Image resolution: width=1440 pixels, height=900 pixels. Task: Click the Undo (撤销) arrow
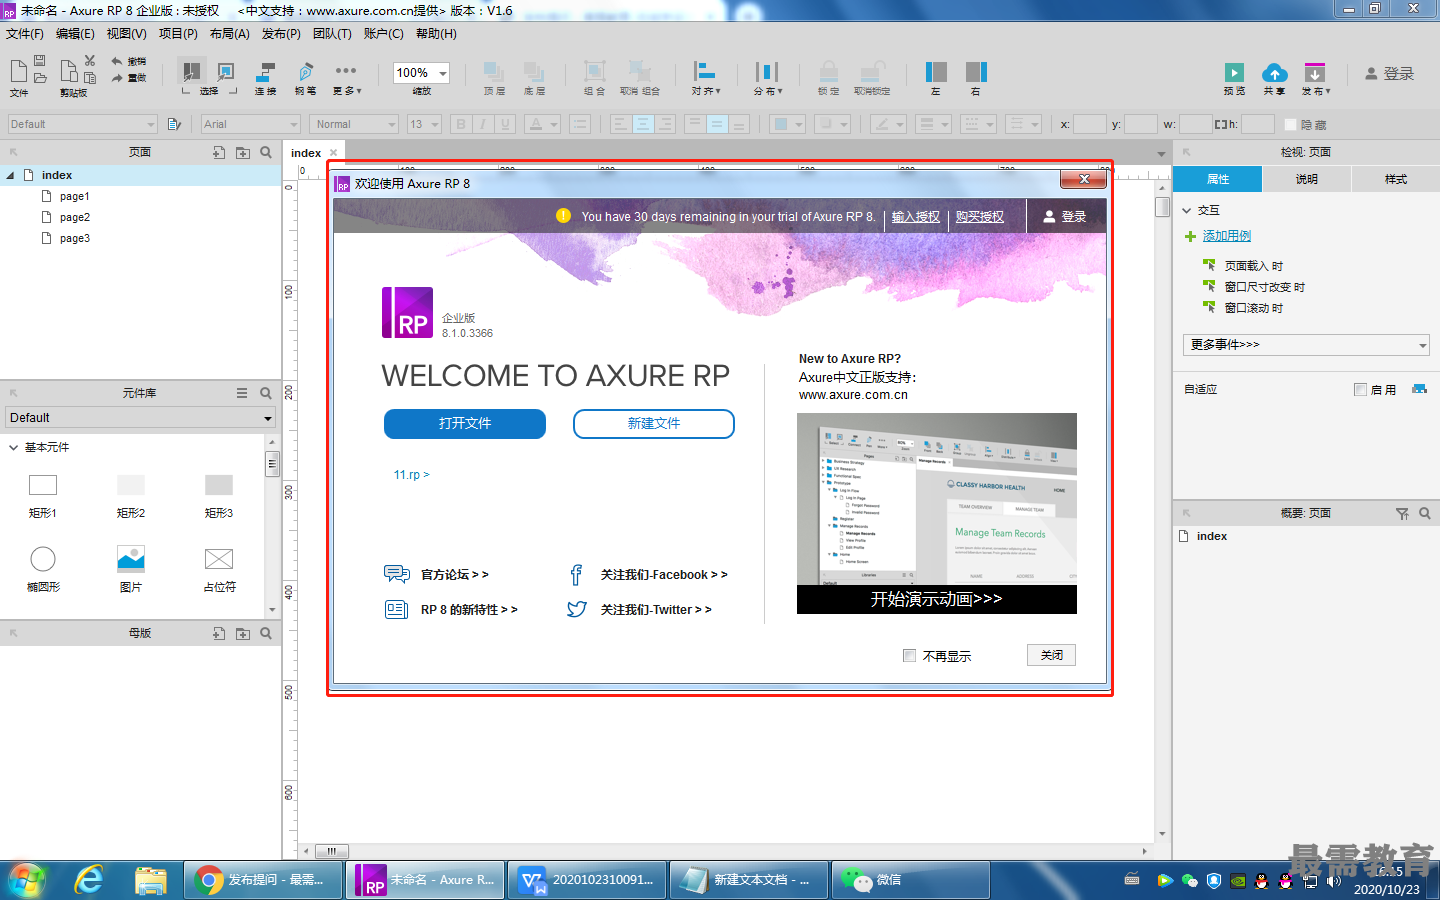point(117,61)
